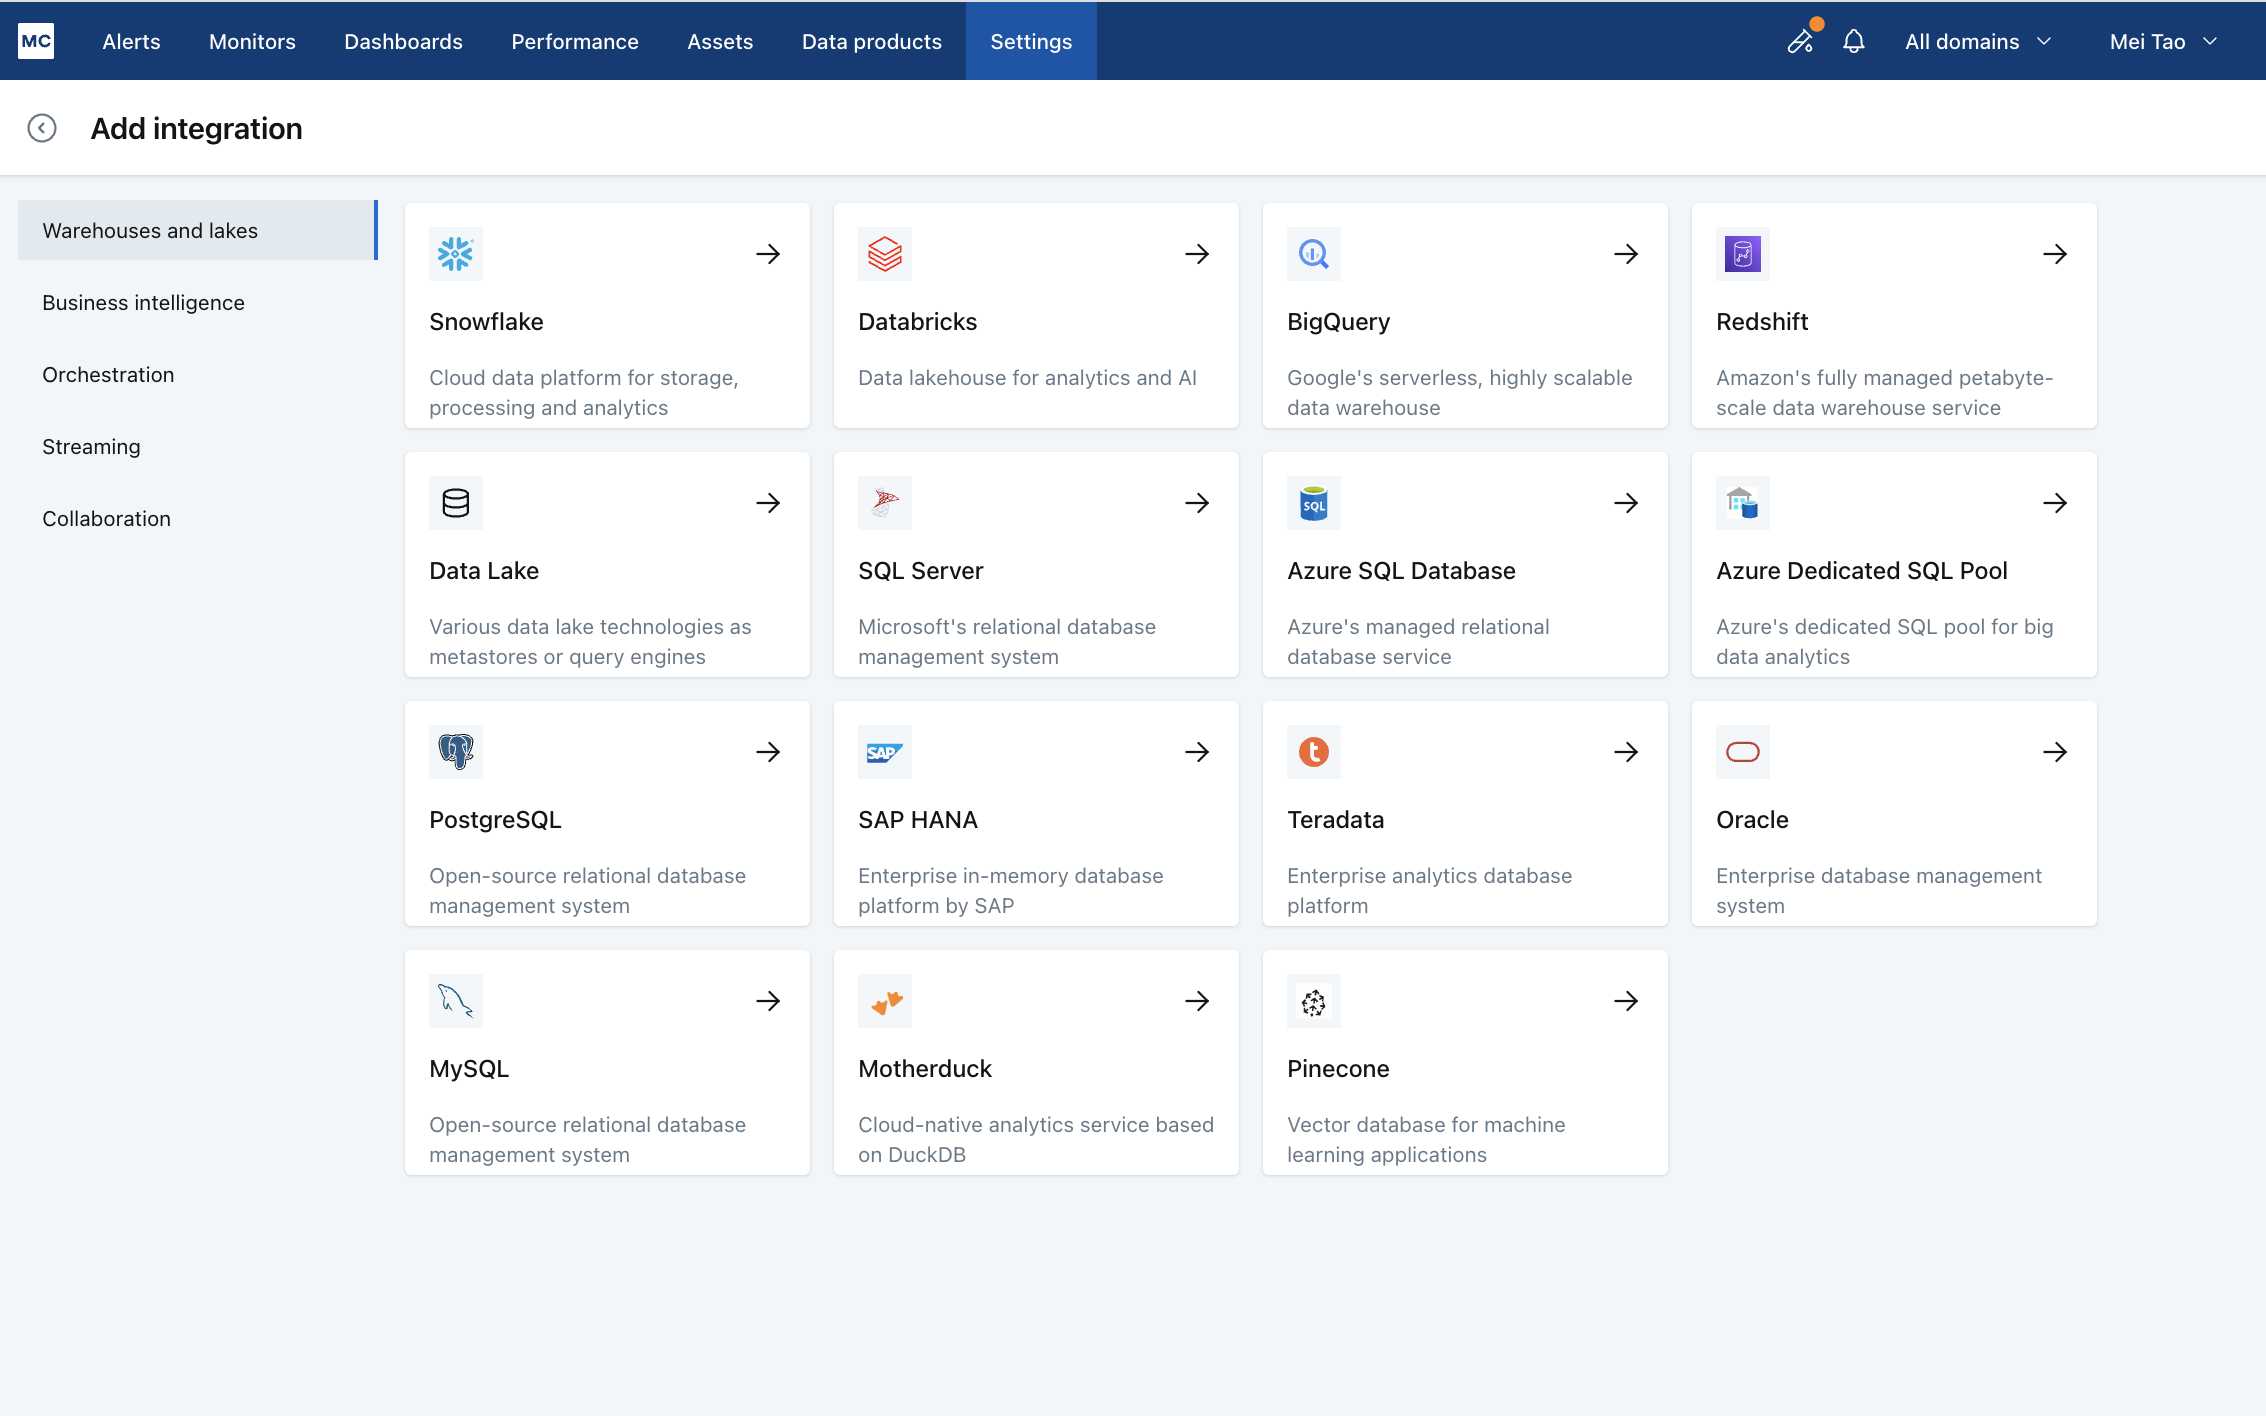Select Streaming category
Viewport: 2266px width, 1416px height.
coord(198,446)
